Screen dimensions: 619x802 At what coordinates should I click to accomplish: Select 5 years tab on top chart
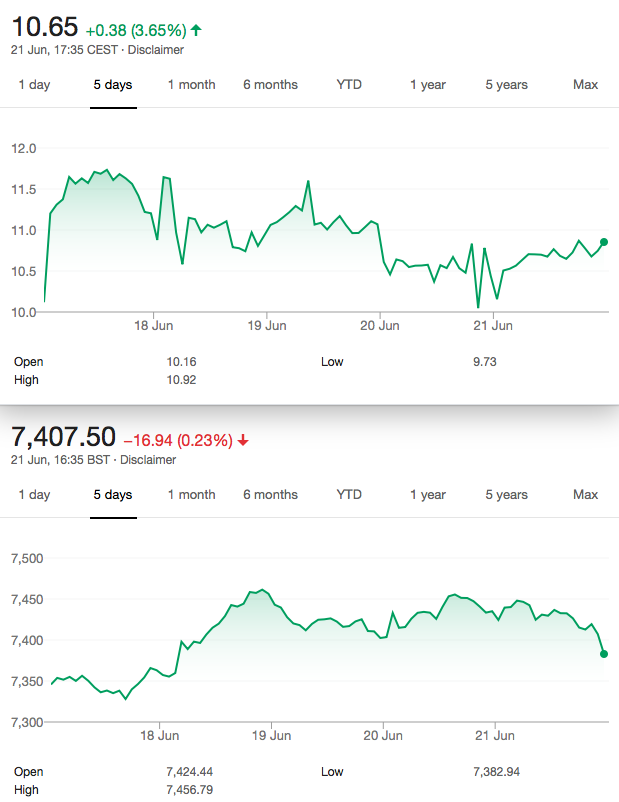[x=506, y=84]
